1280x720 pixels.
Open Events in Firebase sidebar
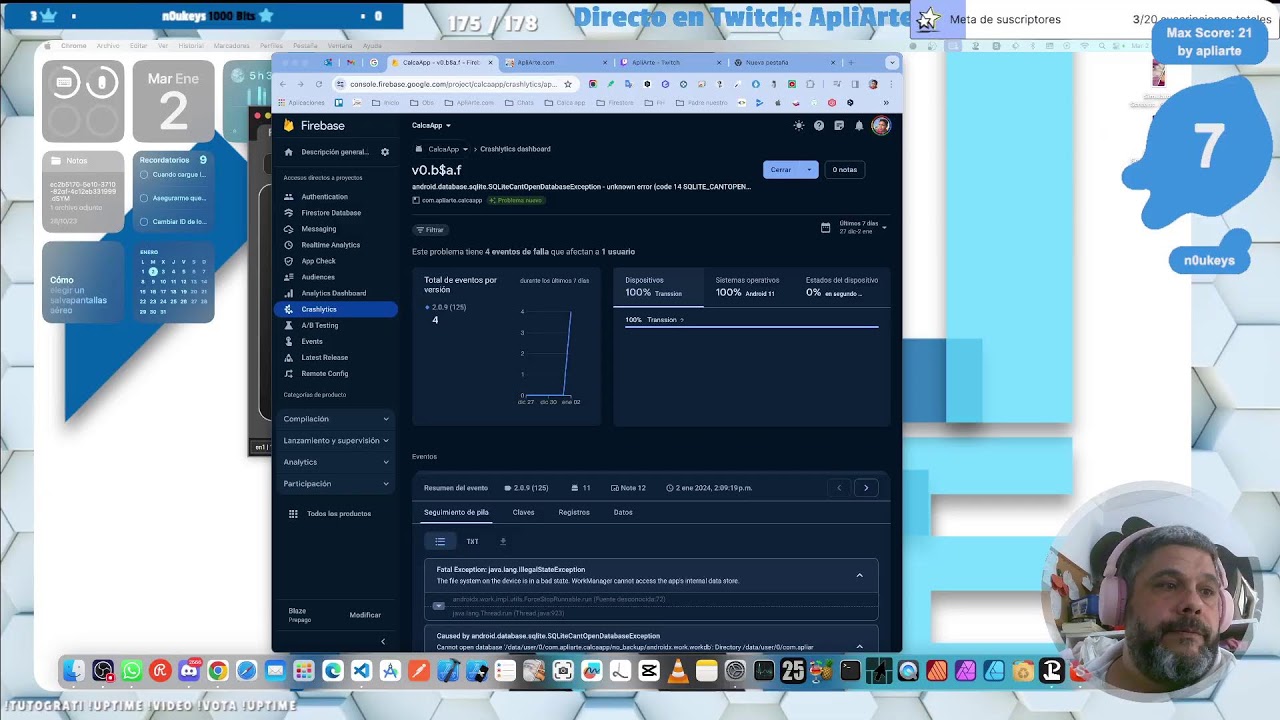point(312,341)
